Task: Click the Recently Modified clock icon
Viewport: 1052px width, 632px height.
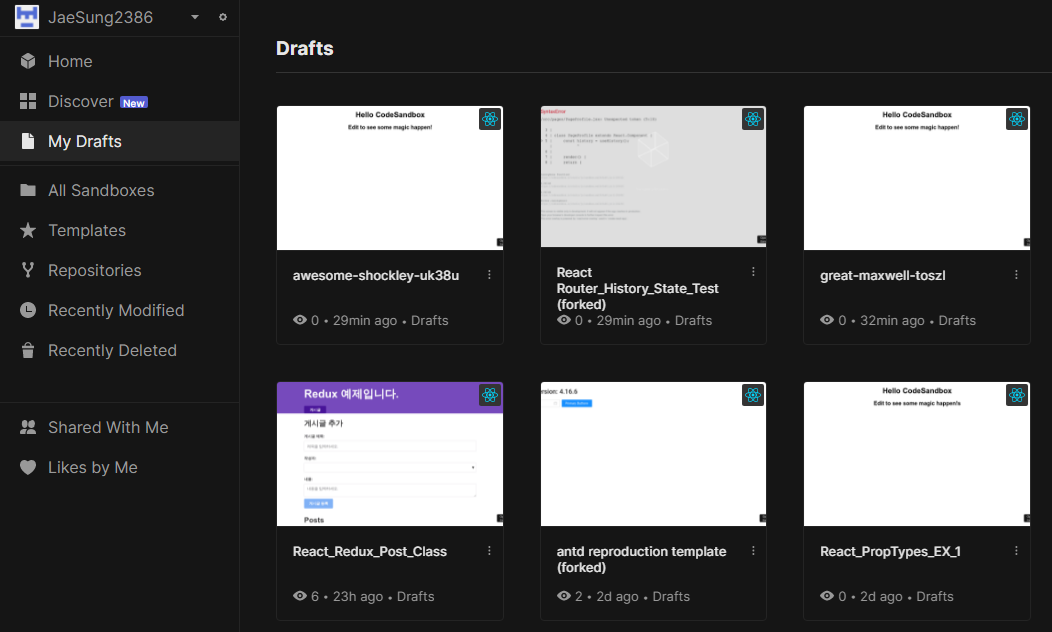Action: coord(28,310)
